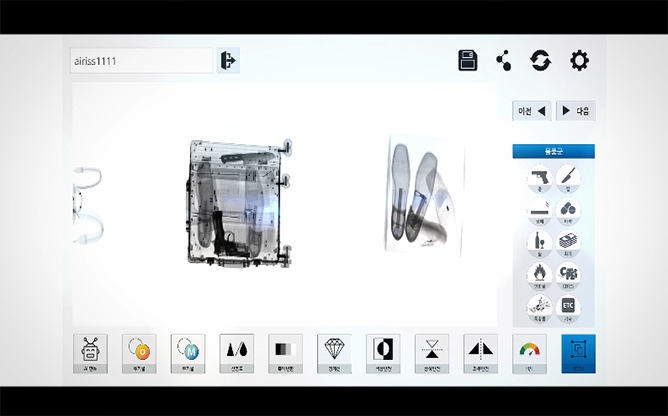Apply the vertical flip tool
The width and height of the screenshot is (668, 416).
click(432, 354)
